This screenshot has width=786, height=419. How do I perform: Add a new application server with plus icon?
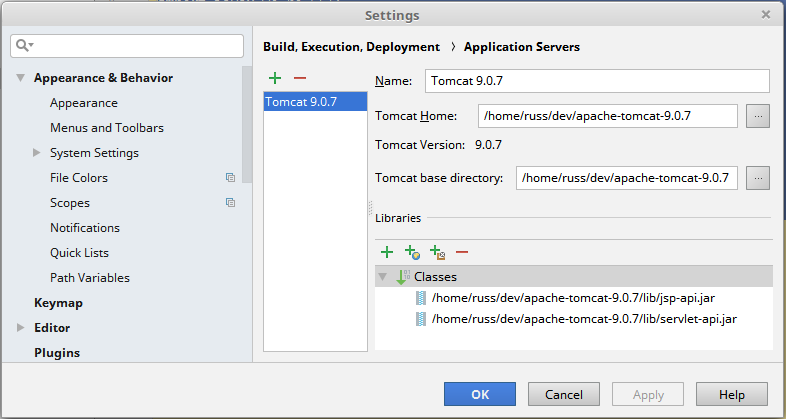[x=275, y=78]
